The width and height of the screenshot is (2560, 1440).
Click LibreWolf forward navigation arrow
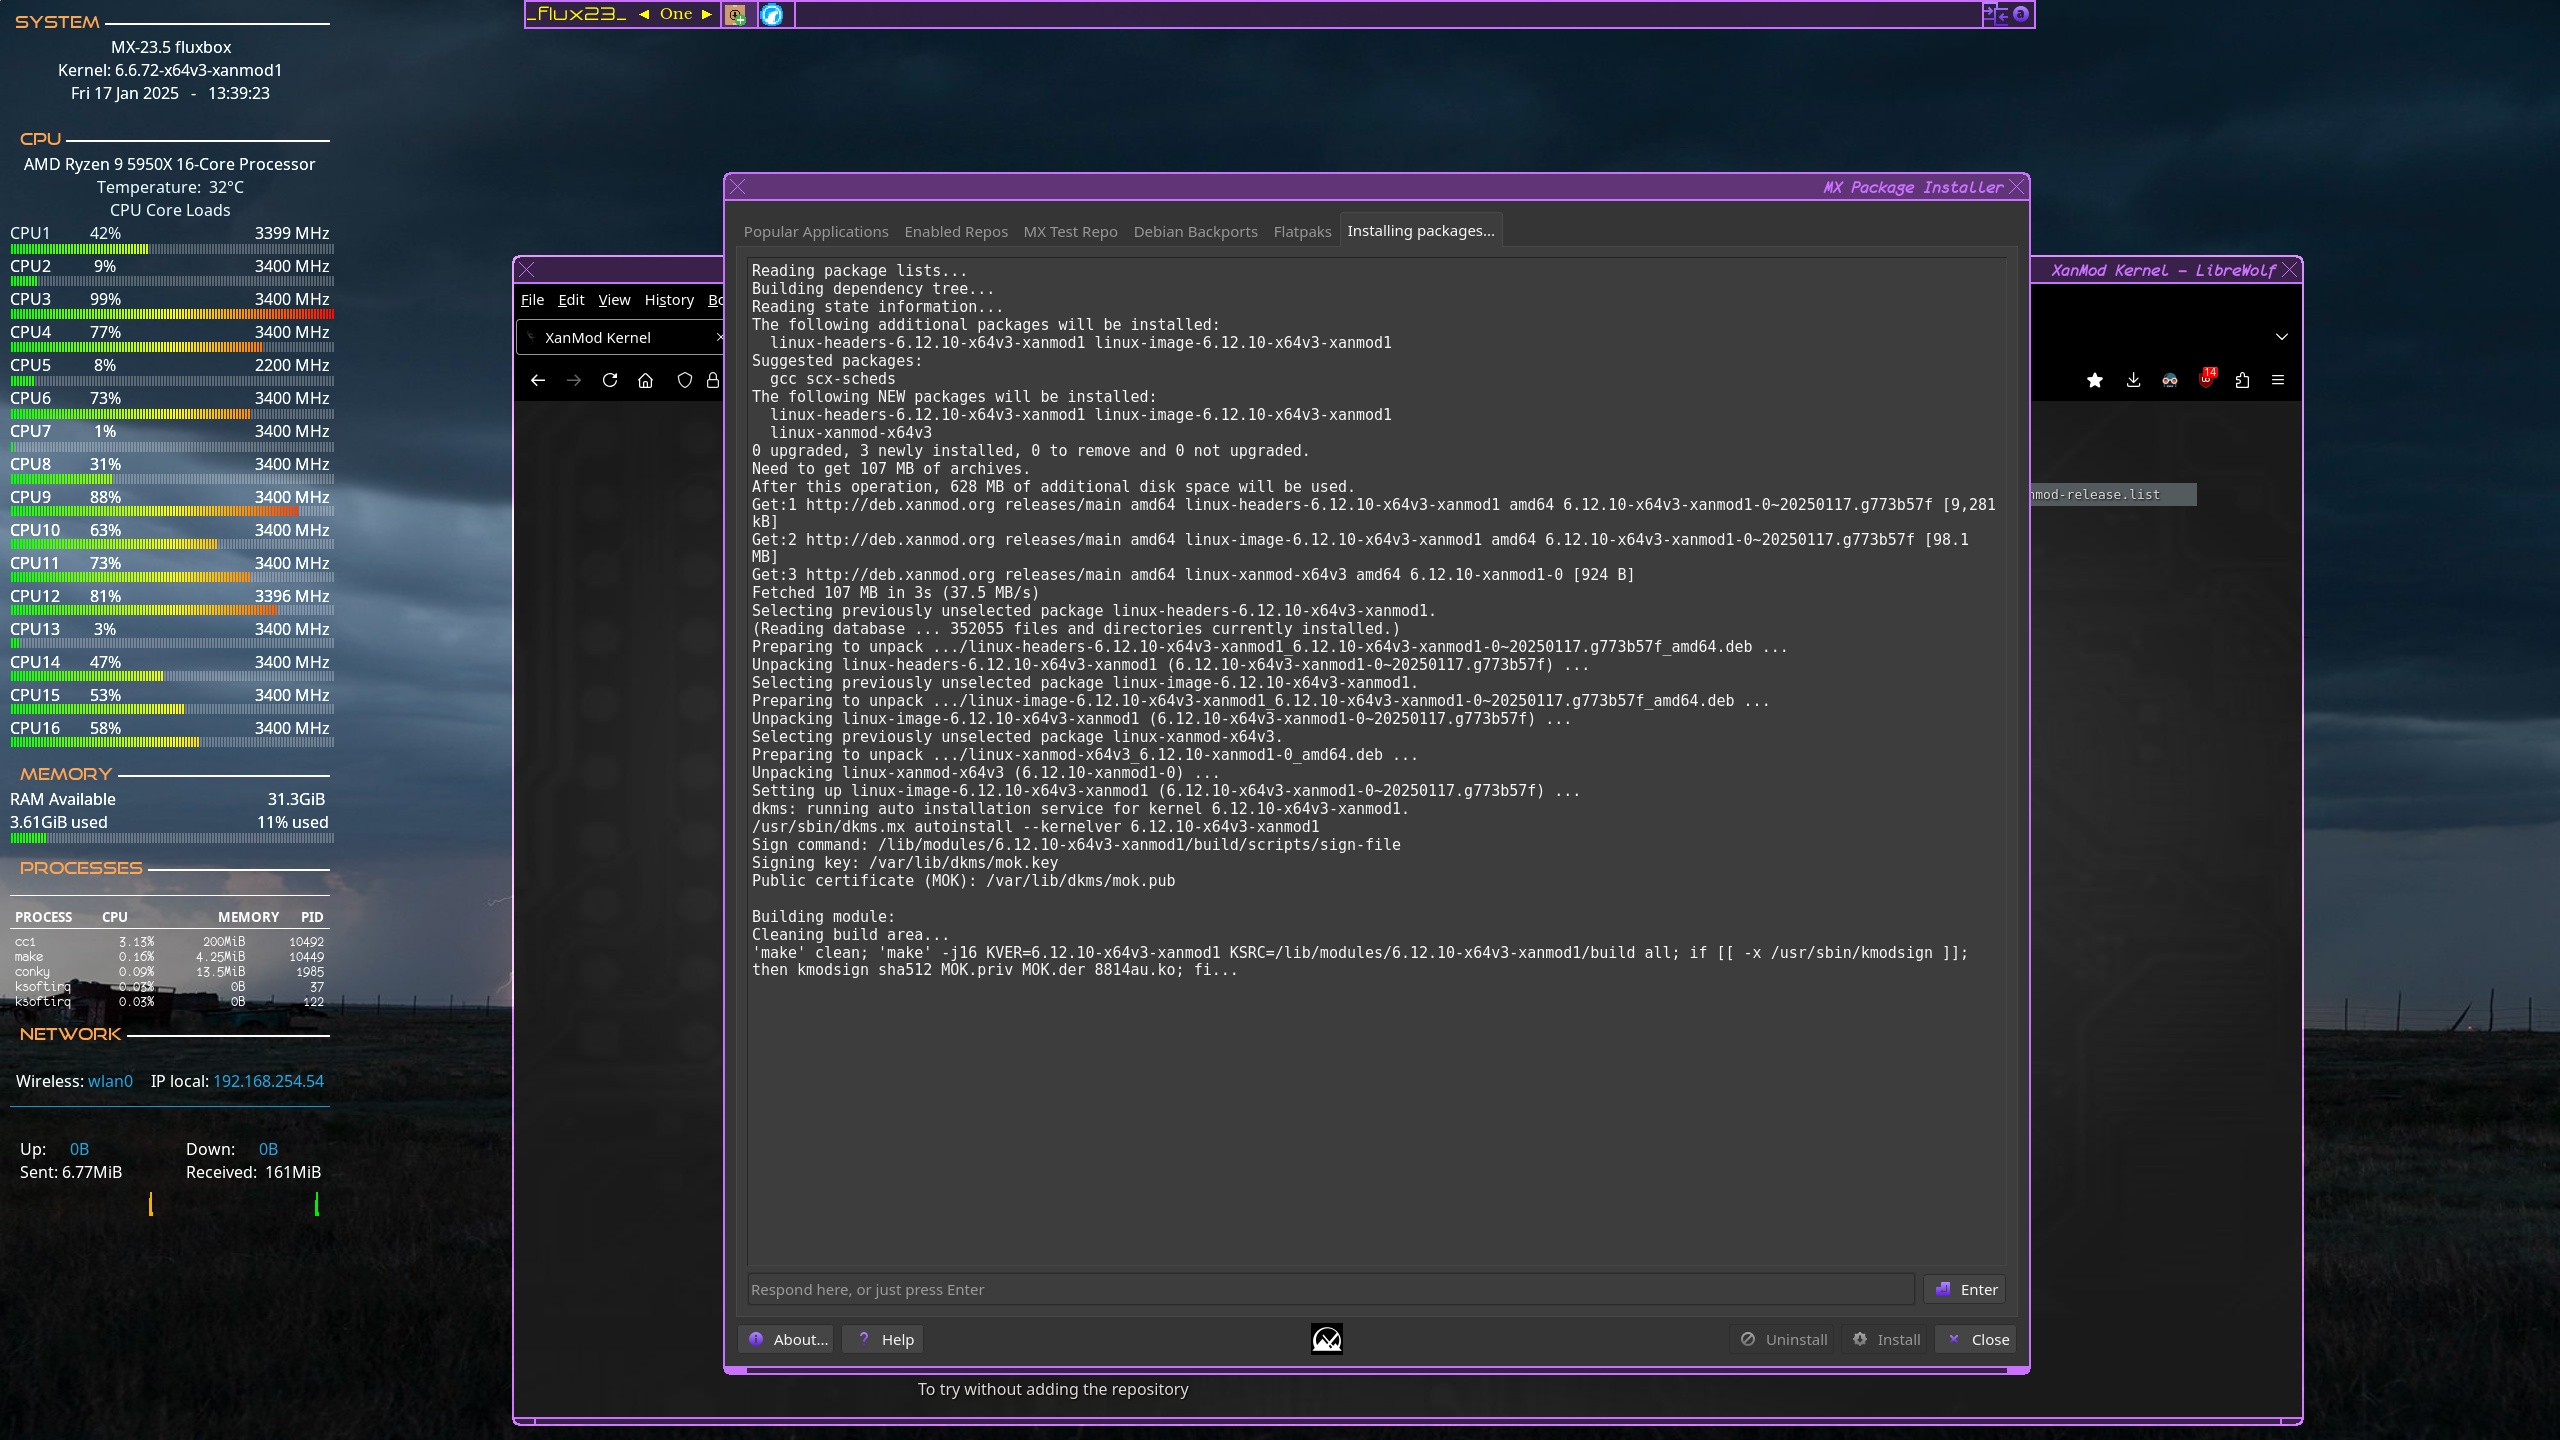[574, 380]
